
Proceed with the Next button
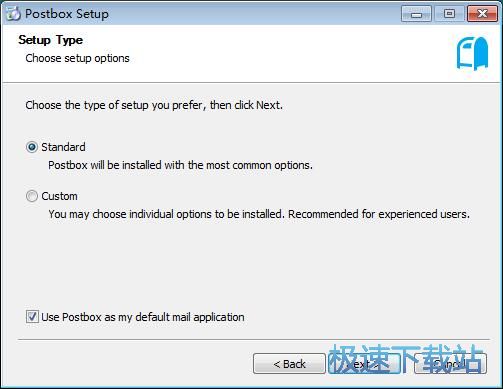point(364,364)
